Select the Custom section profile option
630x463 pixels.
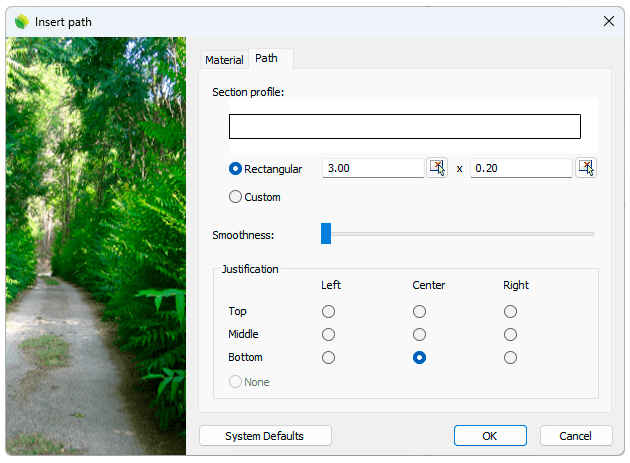tap(236, 197)
